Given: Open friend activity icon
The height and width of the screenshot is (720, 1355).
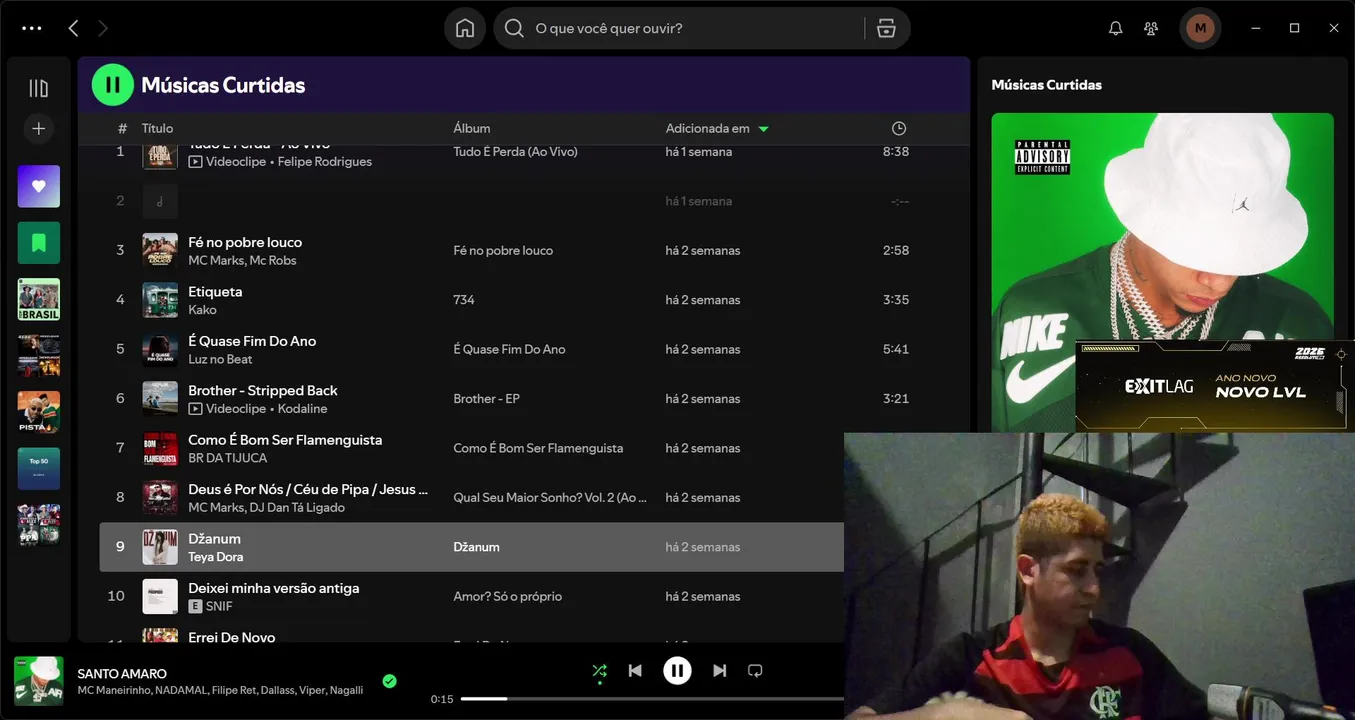Looking at the screenshot, I should pyautogui.click(x=1151, y=28).
